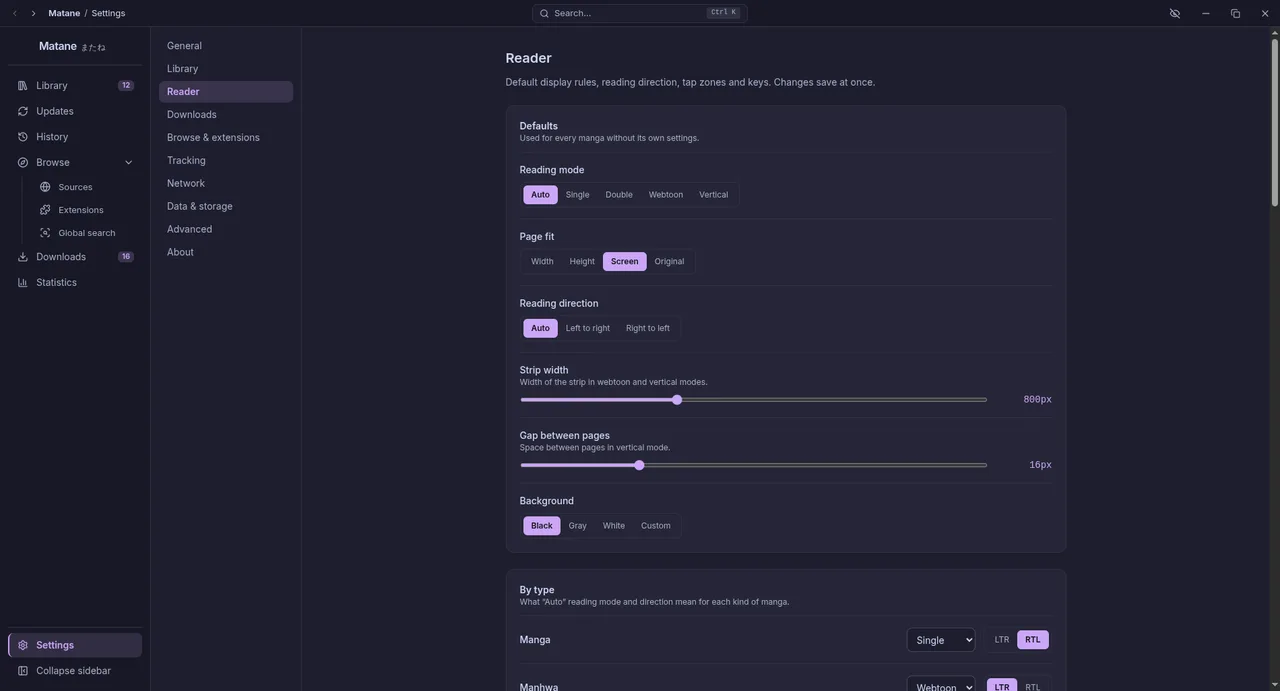Toggle the incognito eye-off icon

[1175, 13]
